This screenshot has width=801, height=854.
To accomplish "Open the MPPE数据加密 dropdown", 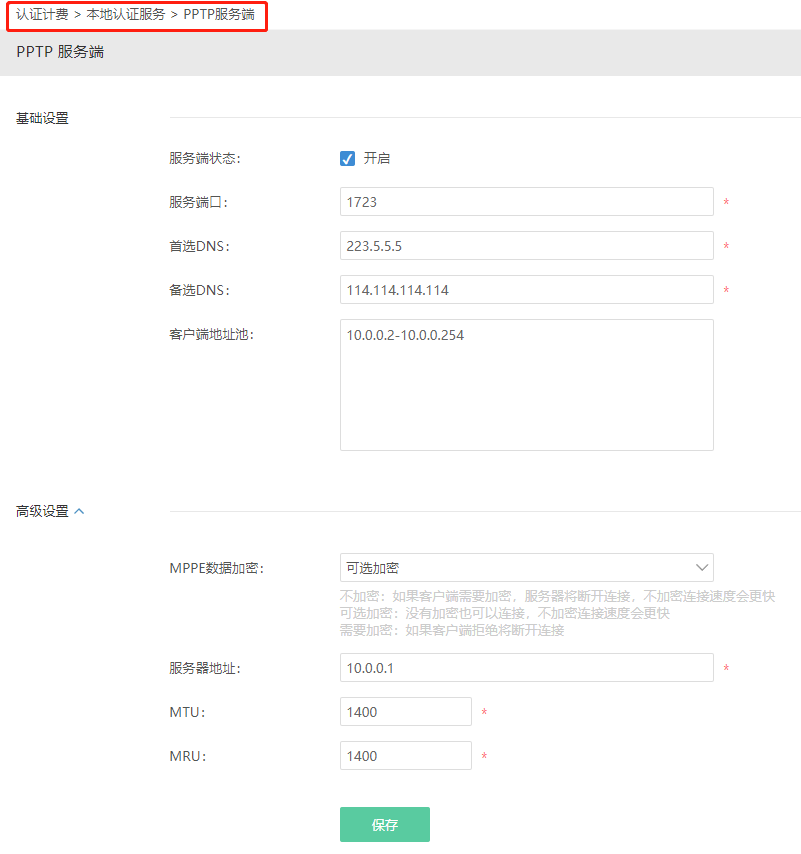I will pyautogui.click(x=526, y=568).
